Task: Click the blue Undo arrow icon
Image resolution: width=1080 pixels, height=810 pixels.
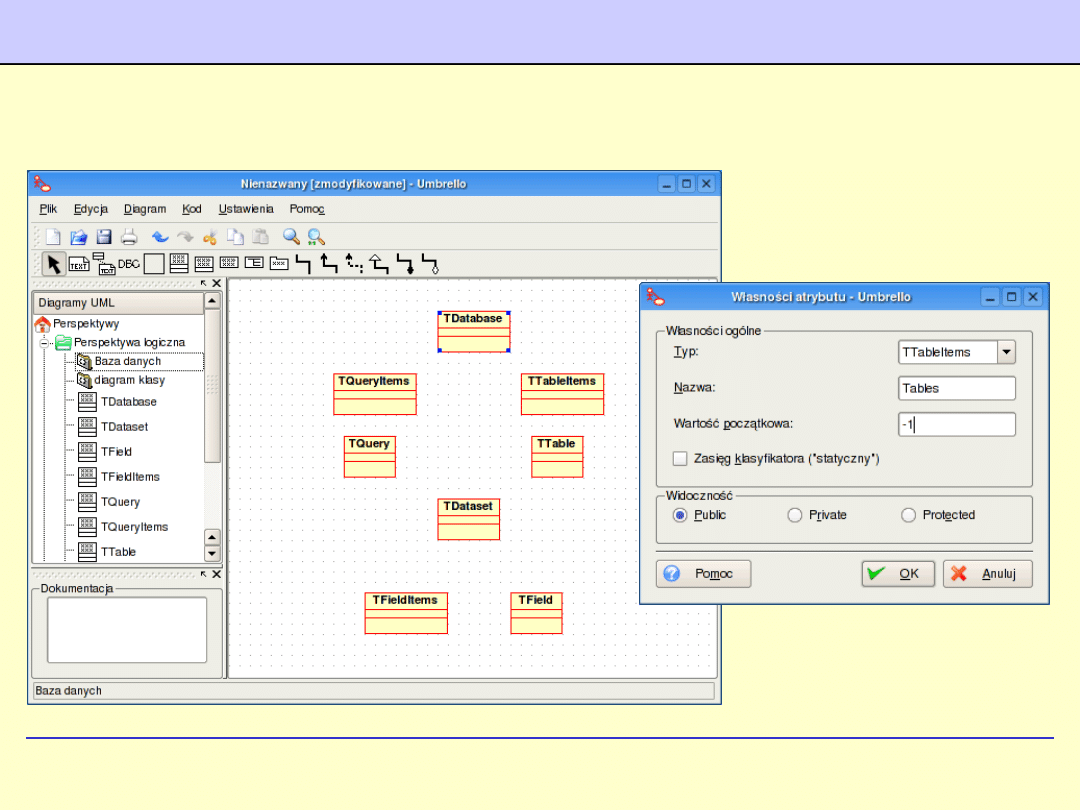Action: pos(160,237)
